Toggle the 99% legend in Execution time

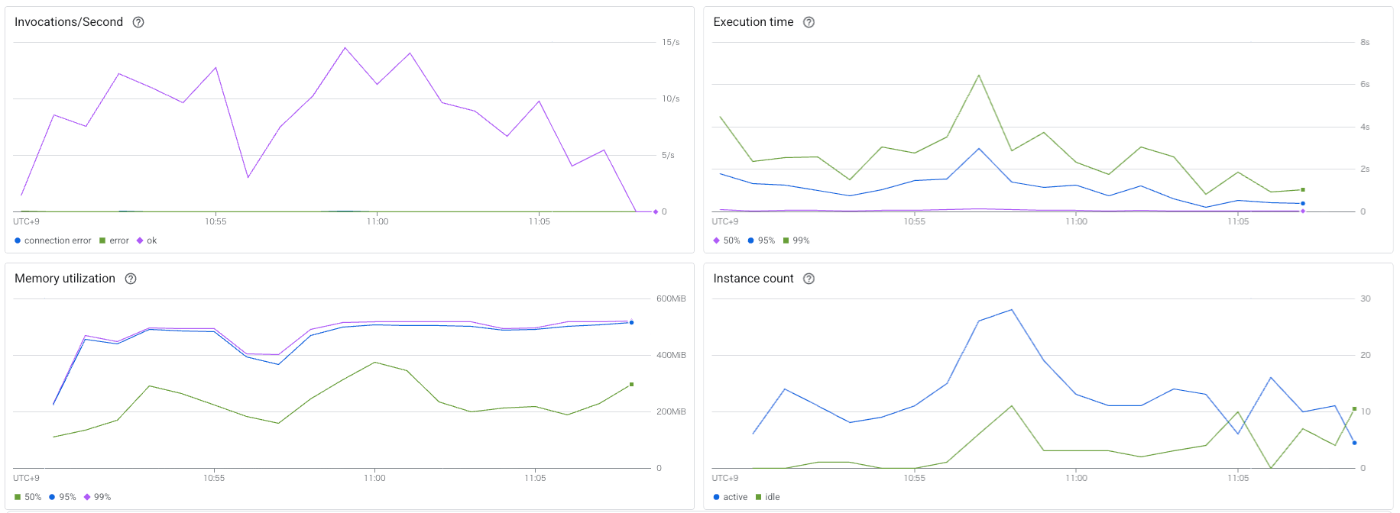(794, 240)
